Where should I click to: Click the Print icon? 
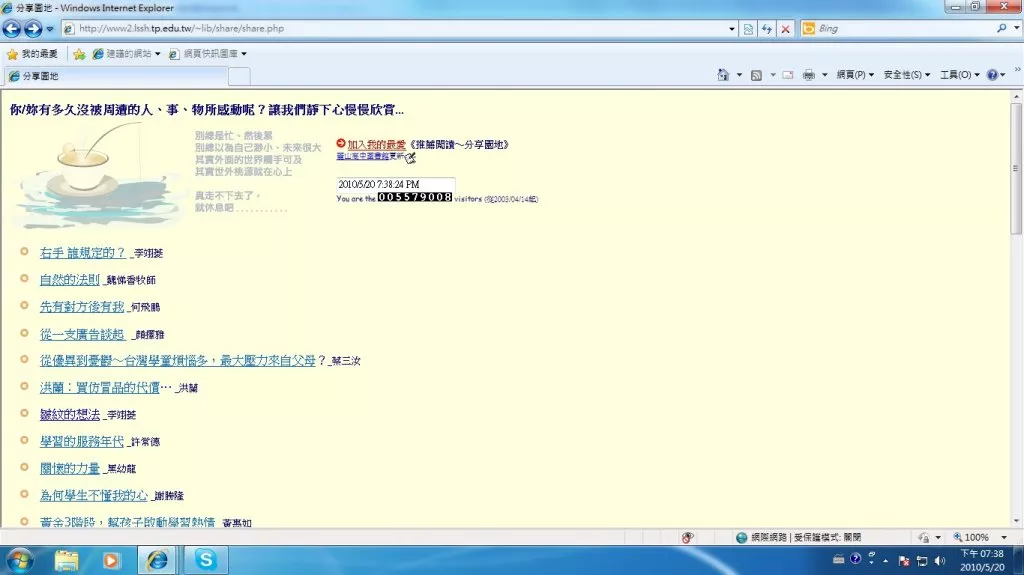808,75
